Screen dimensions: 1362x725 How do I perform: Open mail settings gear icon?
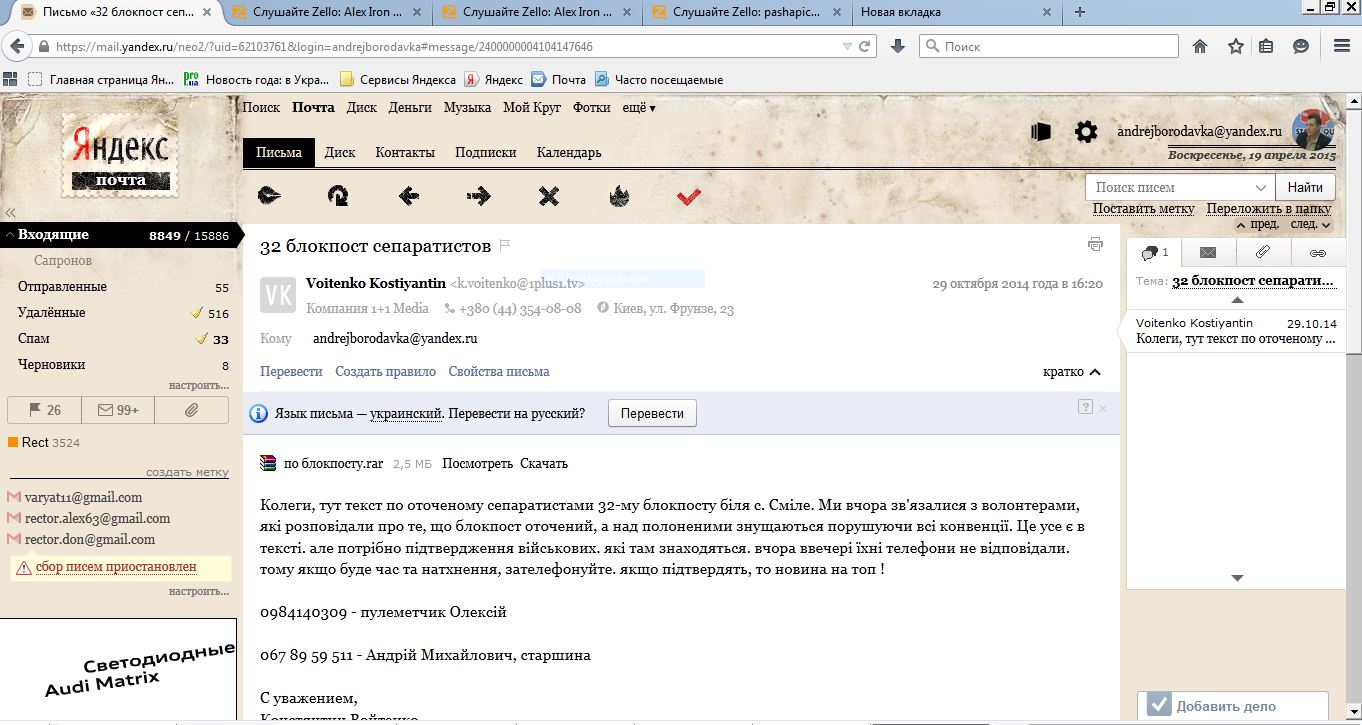(x=1085, y=132)
